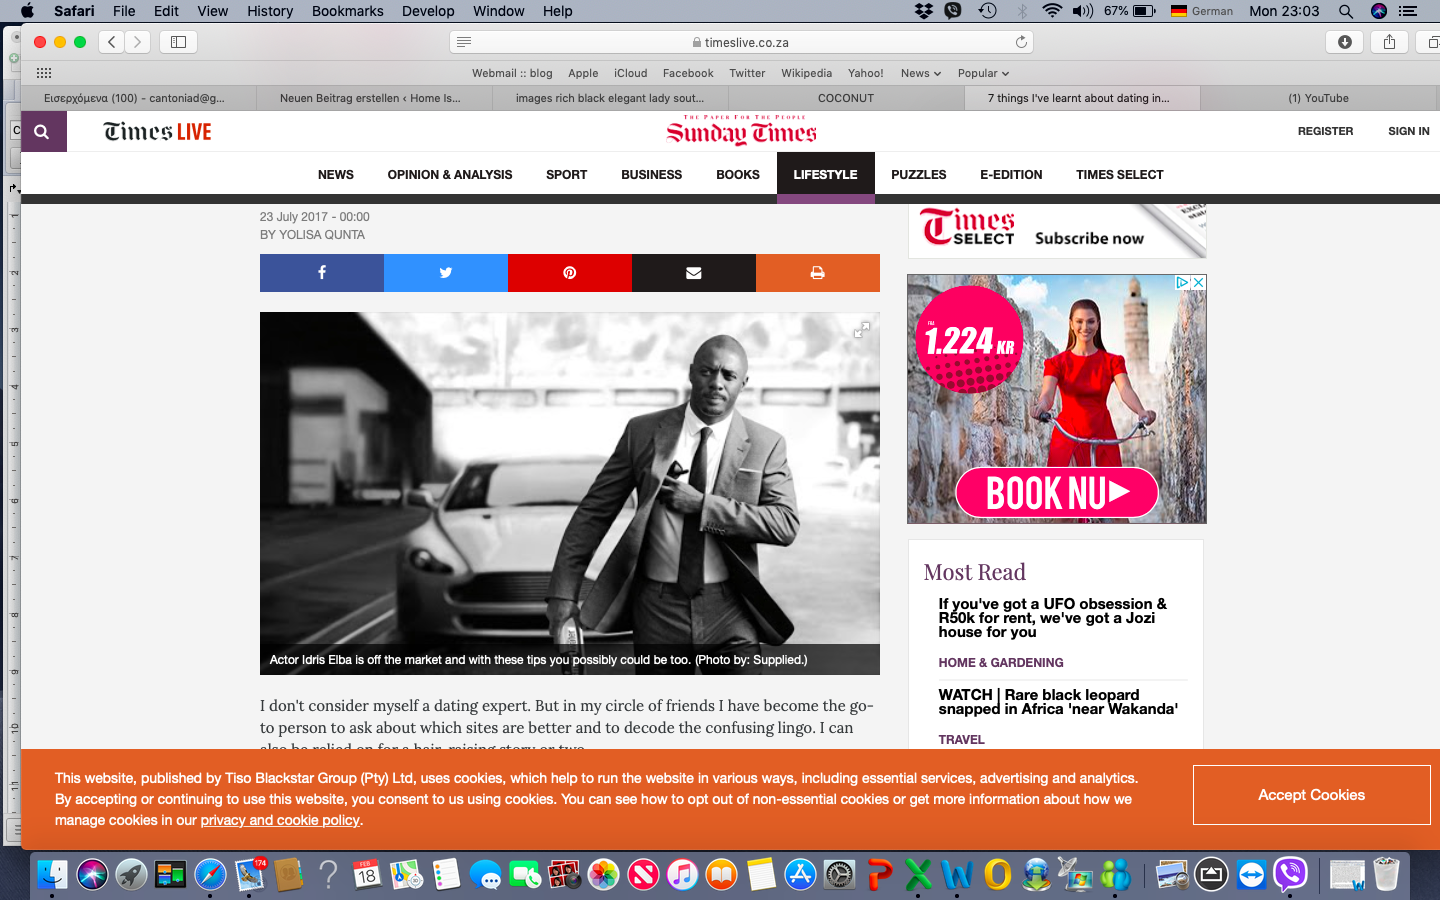This screenshot has width=1440, height=900.
Task: Go to OPINION & ANALYSIS section
Action: tap(450, 174)
